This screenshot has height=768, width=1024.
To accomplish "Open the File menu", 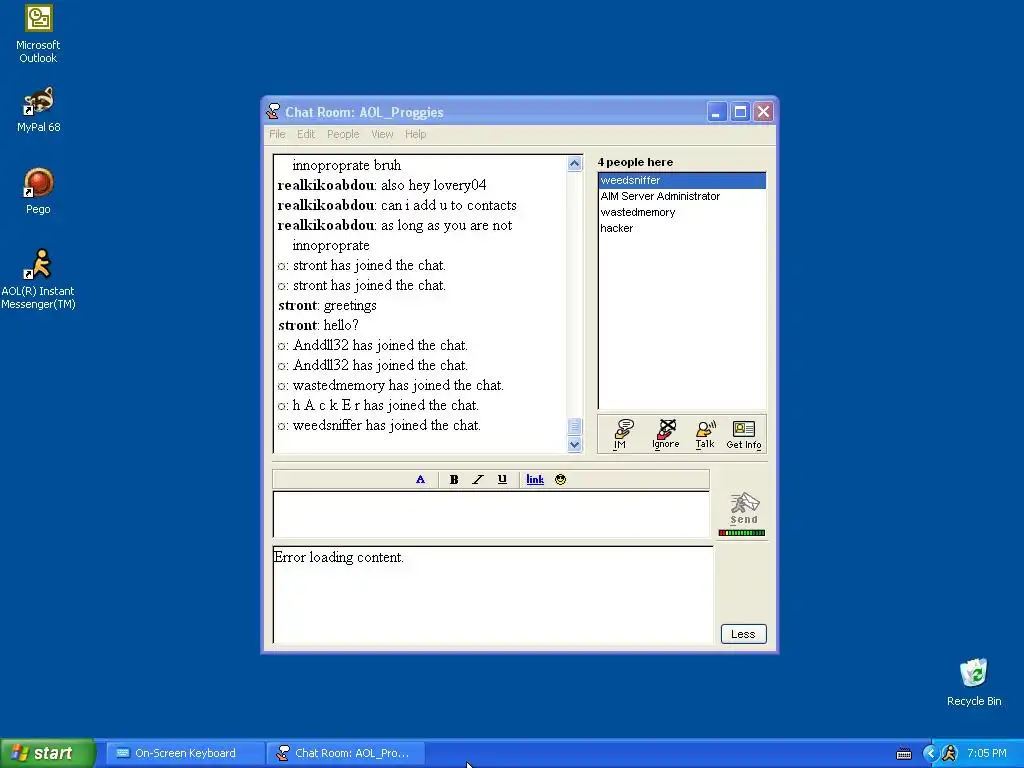I will 278,134.
